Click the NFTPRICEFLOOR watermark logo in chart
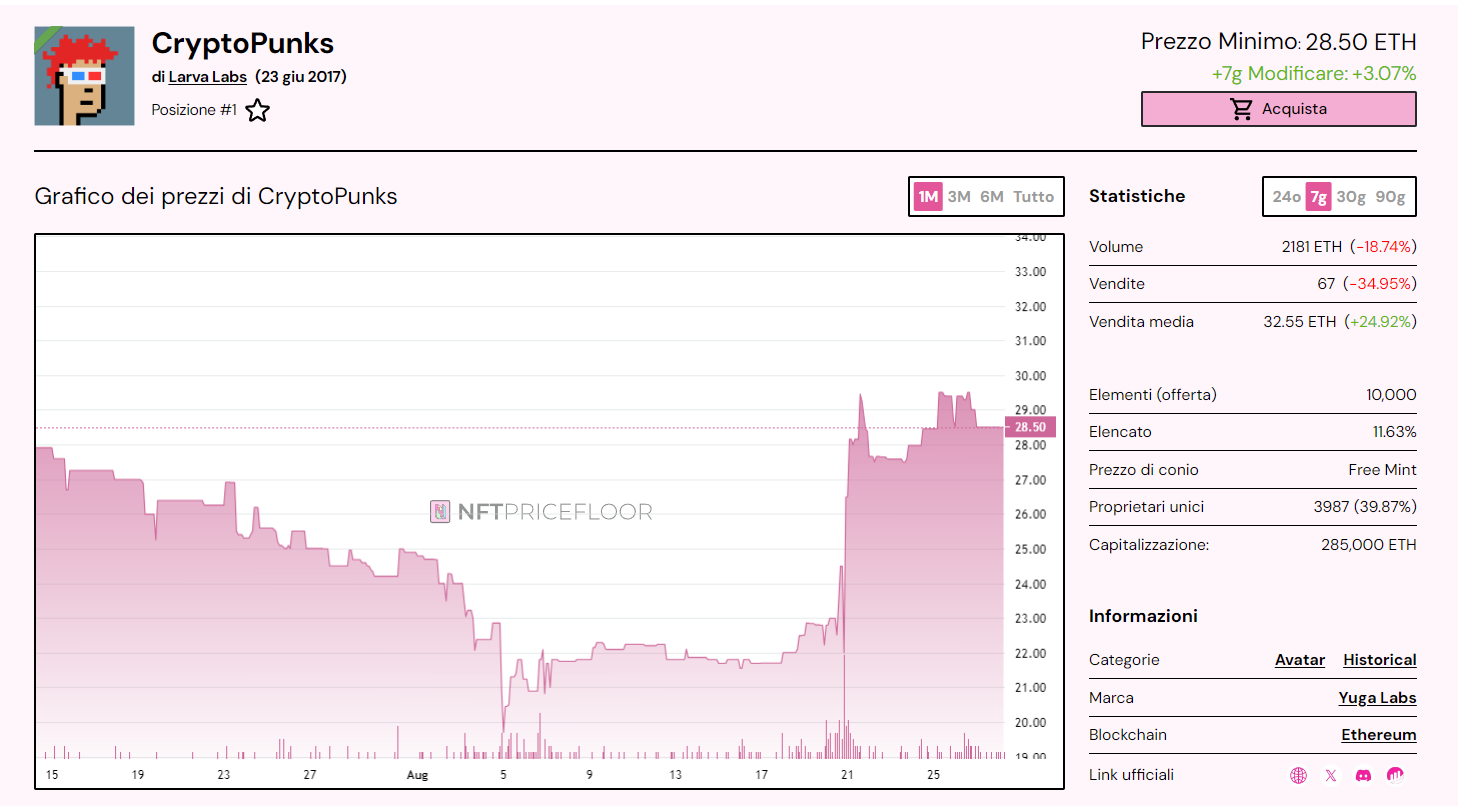This screenshot has width=1458, height=806. (x=541, y=512)
